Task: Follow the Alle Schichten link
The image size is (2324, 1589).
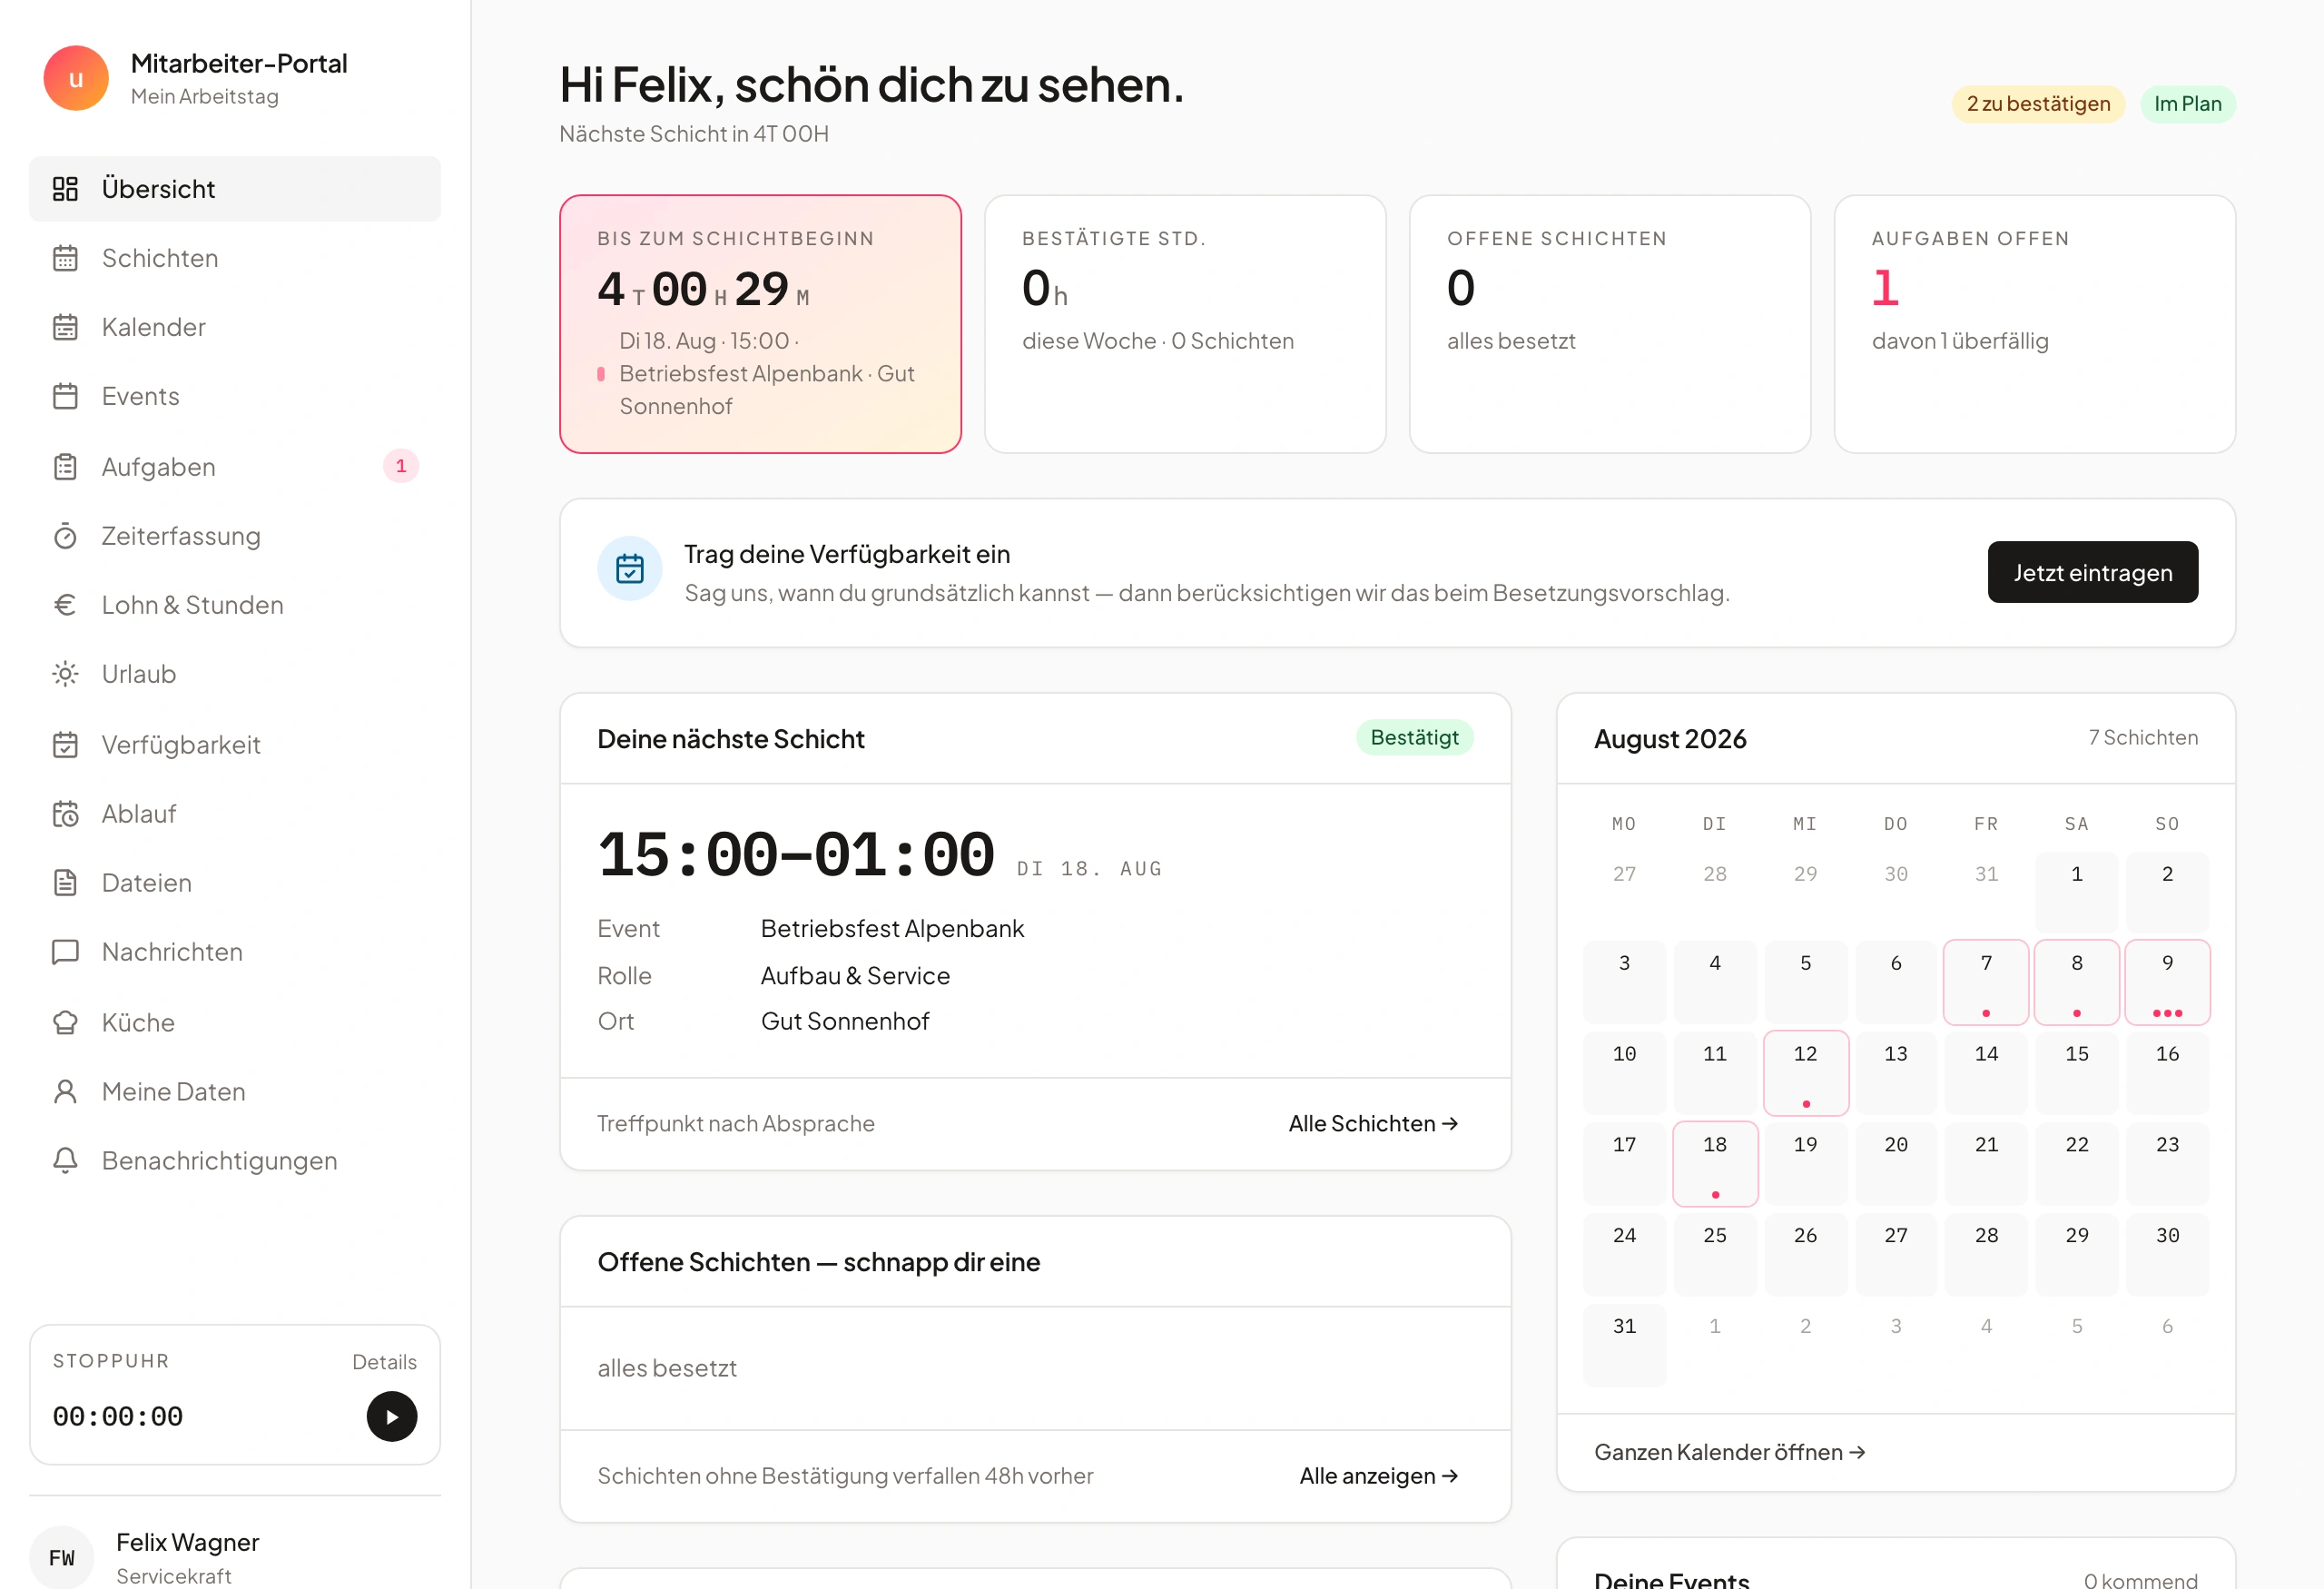Action: tap(1373, 1123)
